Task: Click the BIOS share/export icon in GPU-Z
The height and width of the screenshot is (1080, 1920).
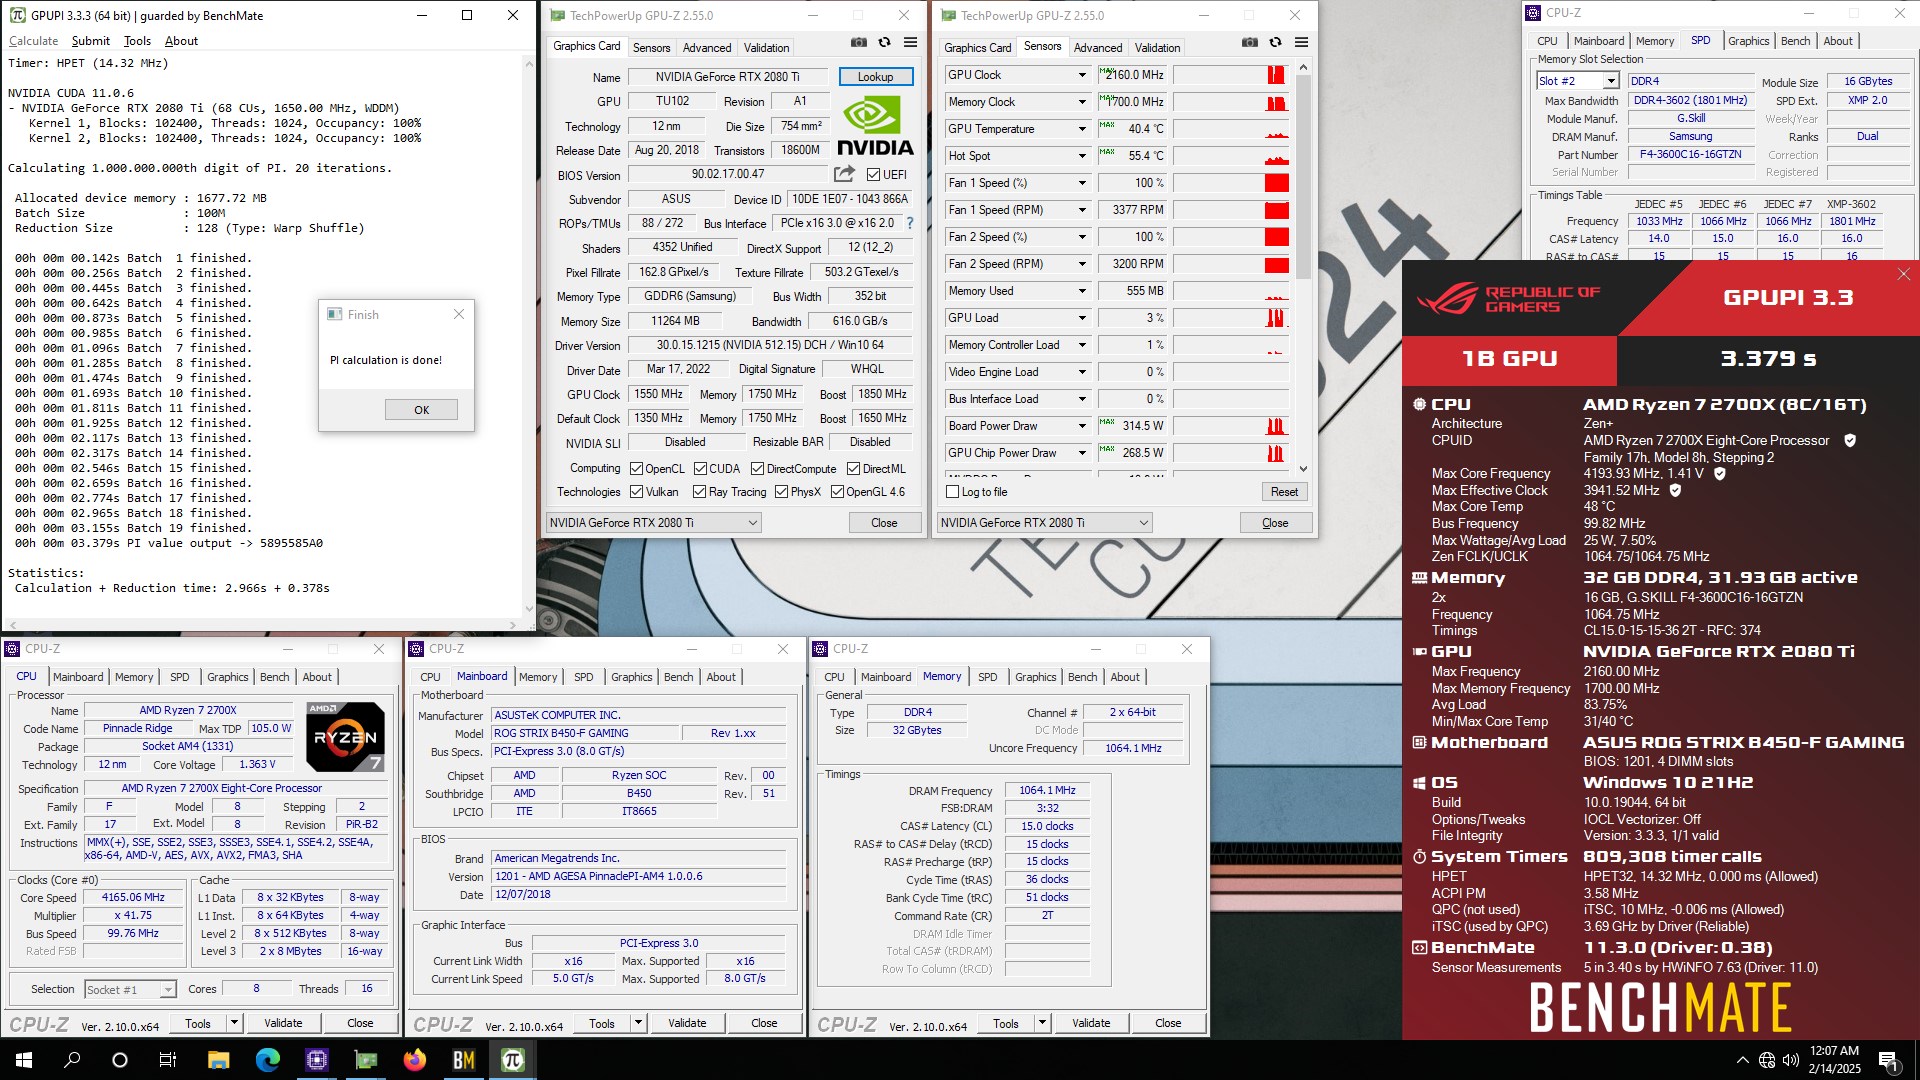Action: pos(844,174)
